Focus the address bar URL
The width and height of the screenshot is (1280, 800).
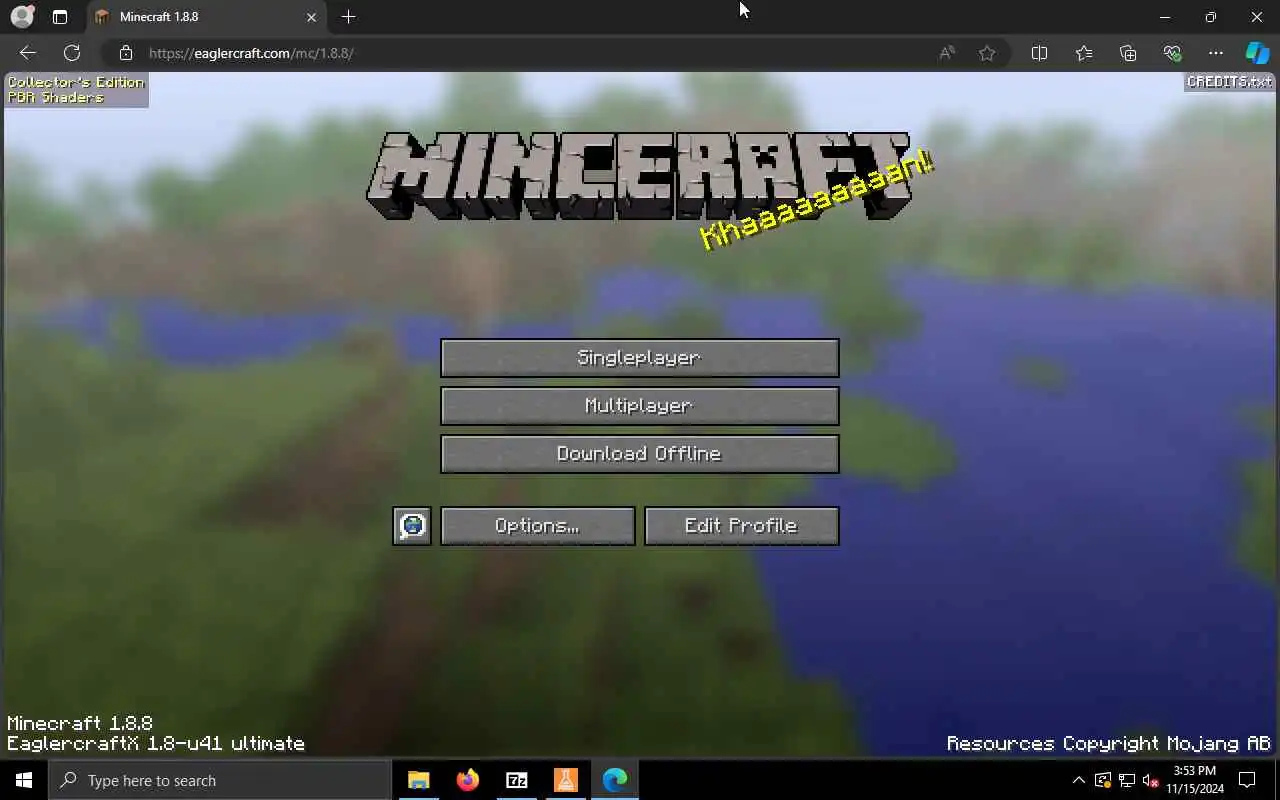pos(251,53)
